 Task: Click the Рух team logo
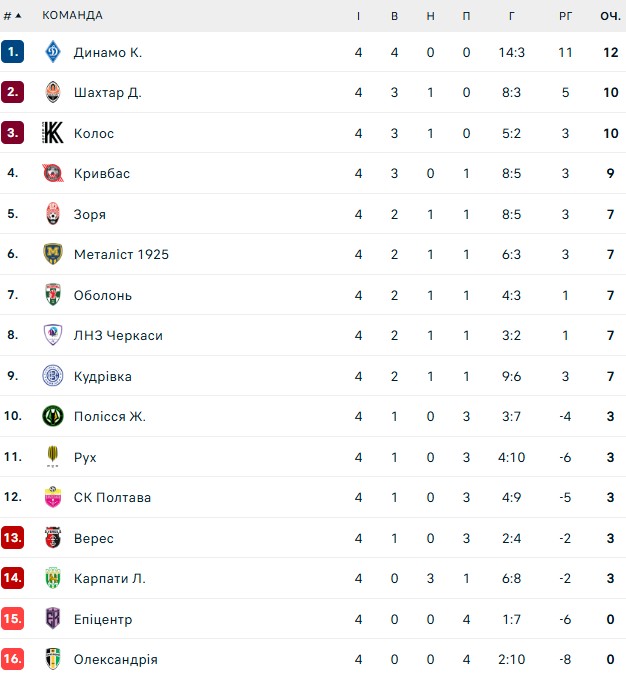click(x=53, y=457)
